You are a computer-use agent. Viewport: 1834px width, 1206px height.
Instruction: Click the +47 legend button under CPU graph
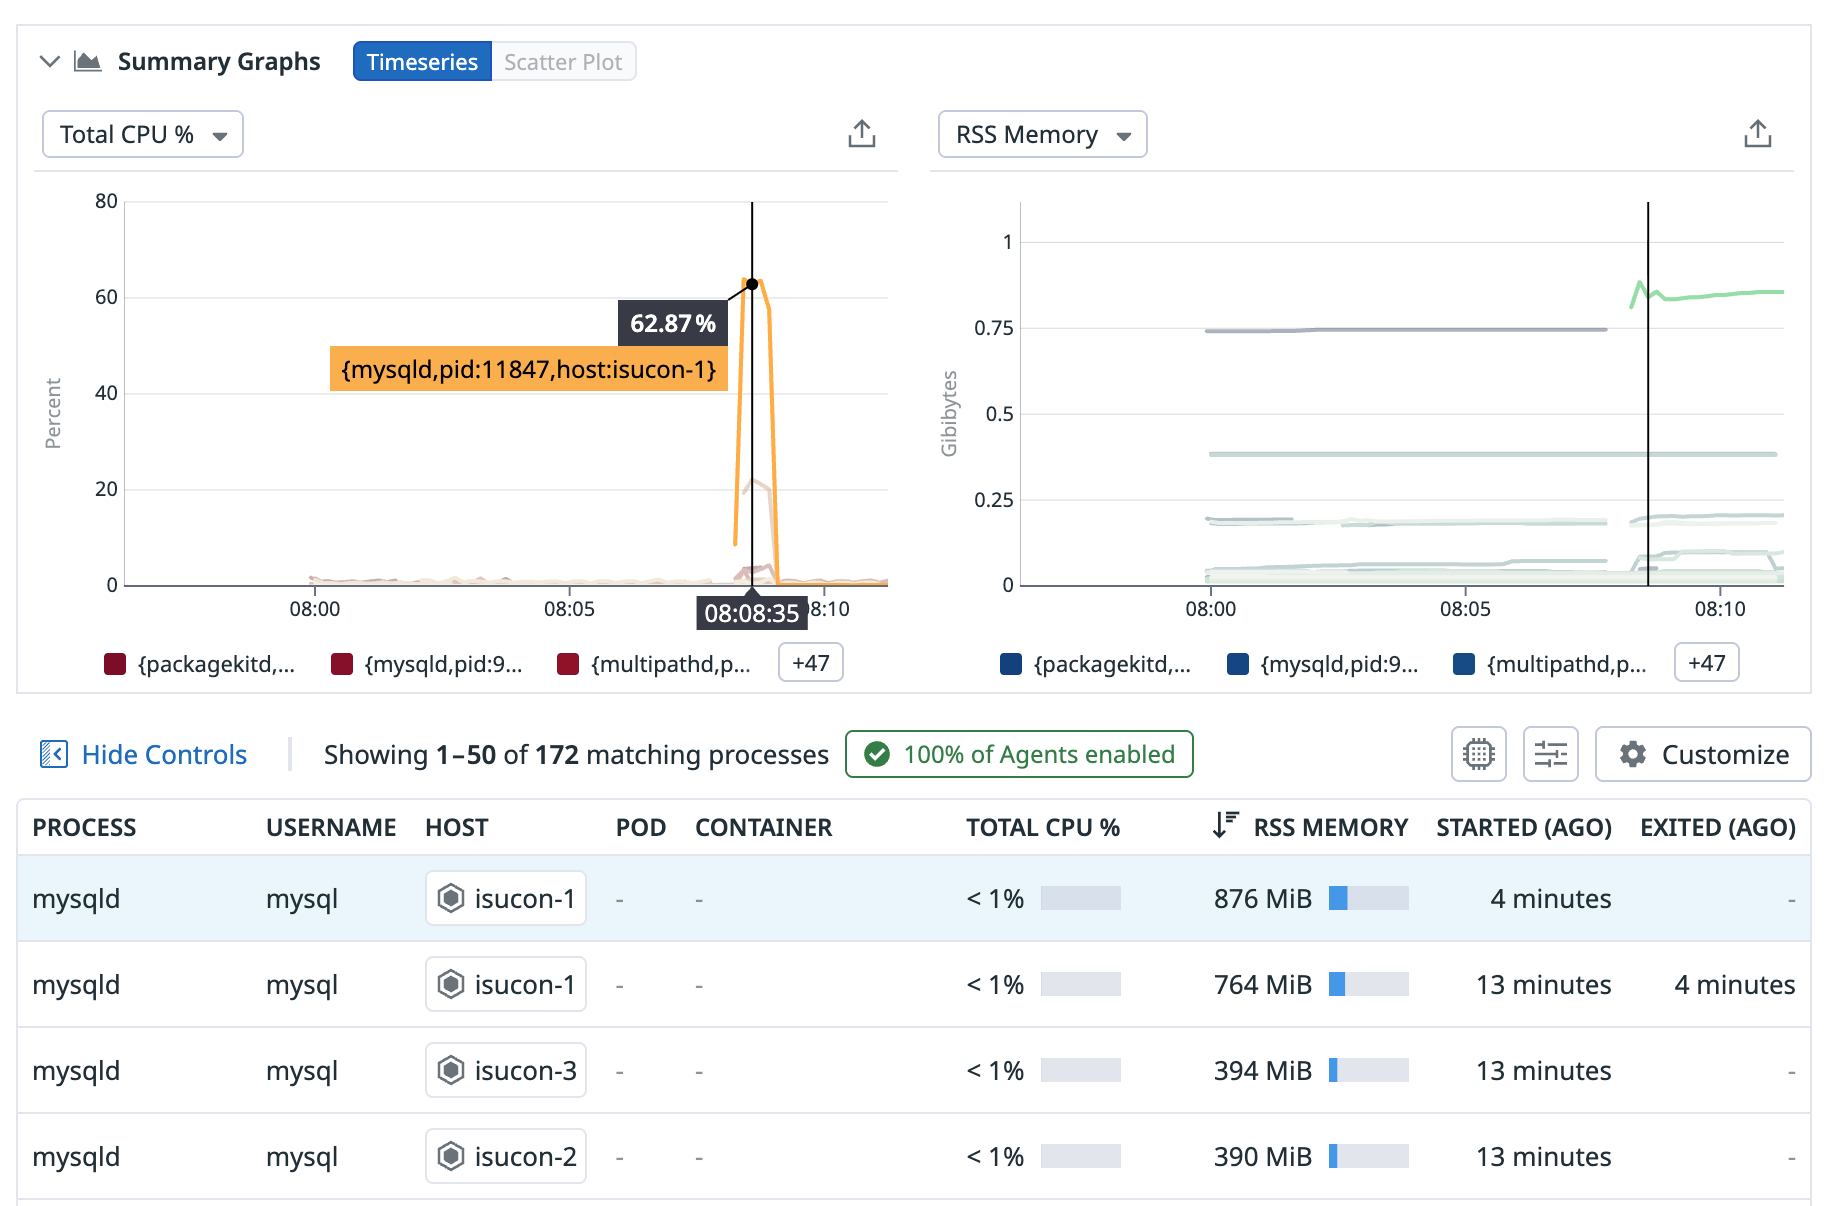click(811, 663)
